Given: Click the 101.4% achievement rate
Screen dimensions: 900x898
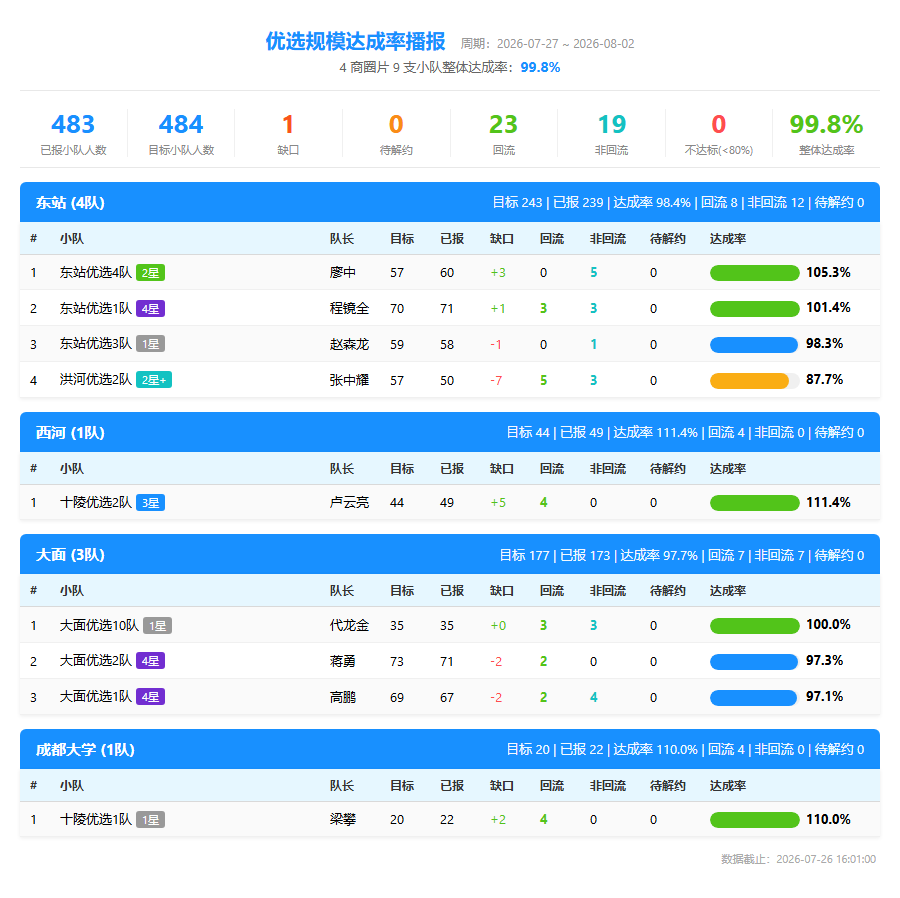Looking at the screenshot, I should pos(828,308).
